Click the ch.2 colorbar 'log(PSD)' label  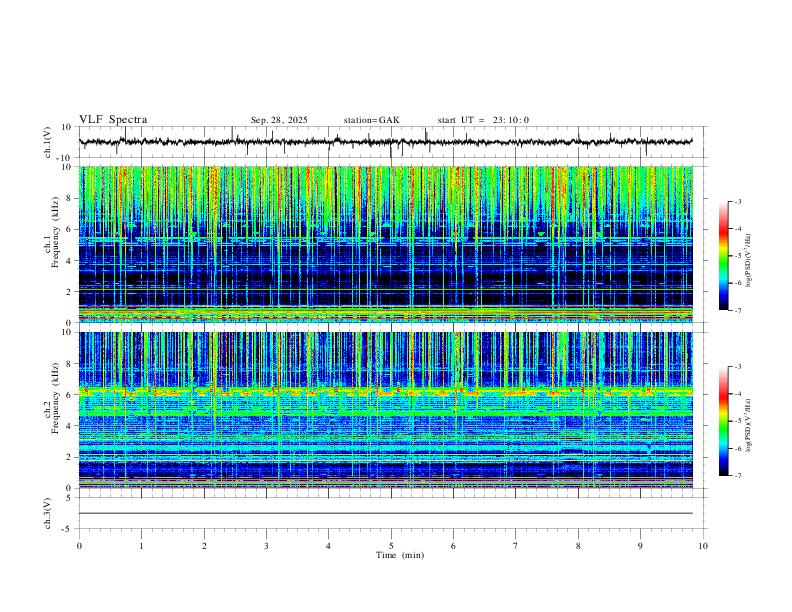coord(748,426)
